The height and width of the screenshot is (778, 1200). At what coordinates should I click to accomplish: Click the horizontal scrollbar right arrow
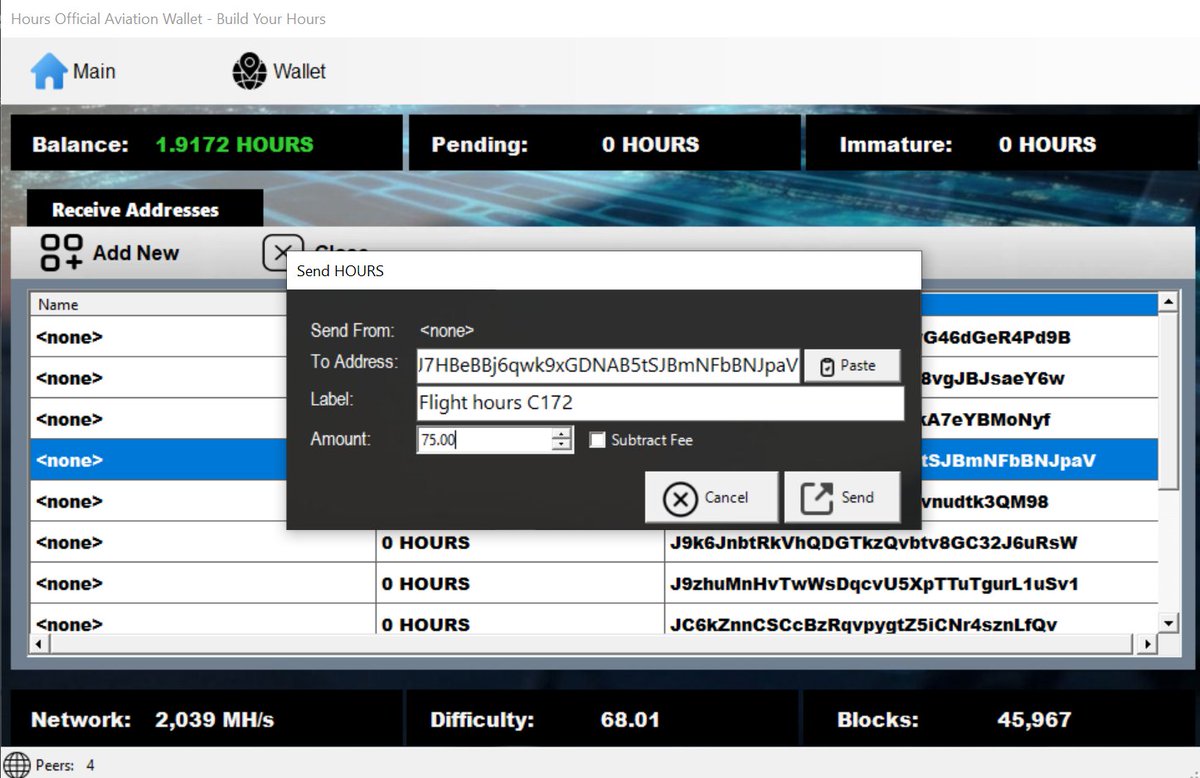click(1148, 645)
